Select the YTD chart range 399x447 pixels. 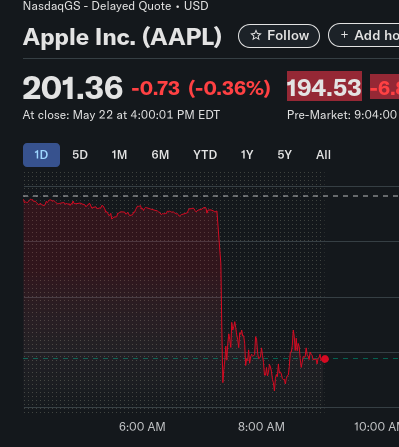(x=205, y=155)
